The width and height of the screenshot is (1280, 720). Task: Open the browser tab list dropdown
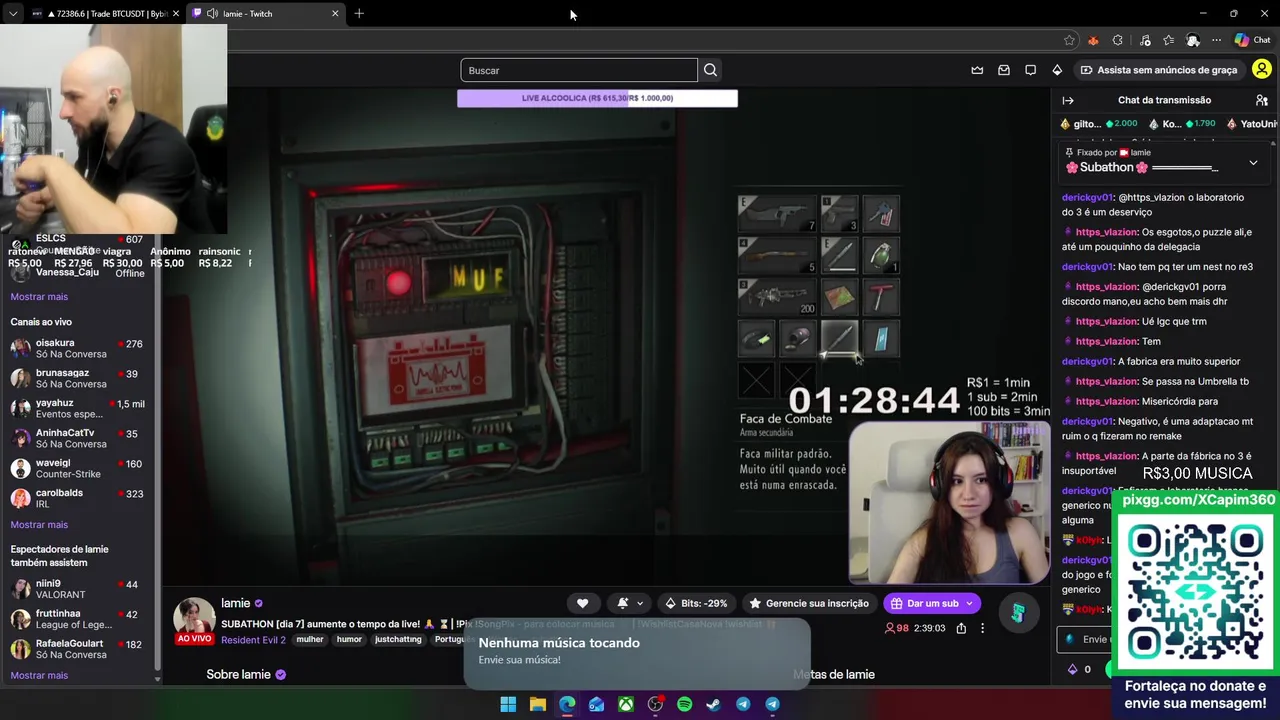pos(13,14)
